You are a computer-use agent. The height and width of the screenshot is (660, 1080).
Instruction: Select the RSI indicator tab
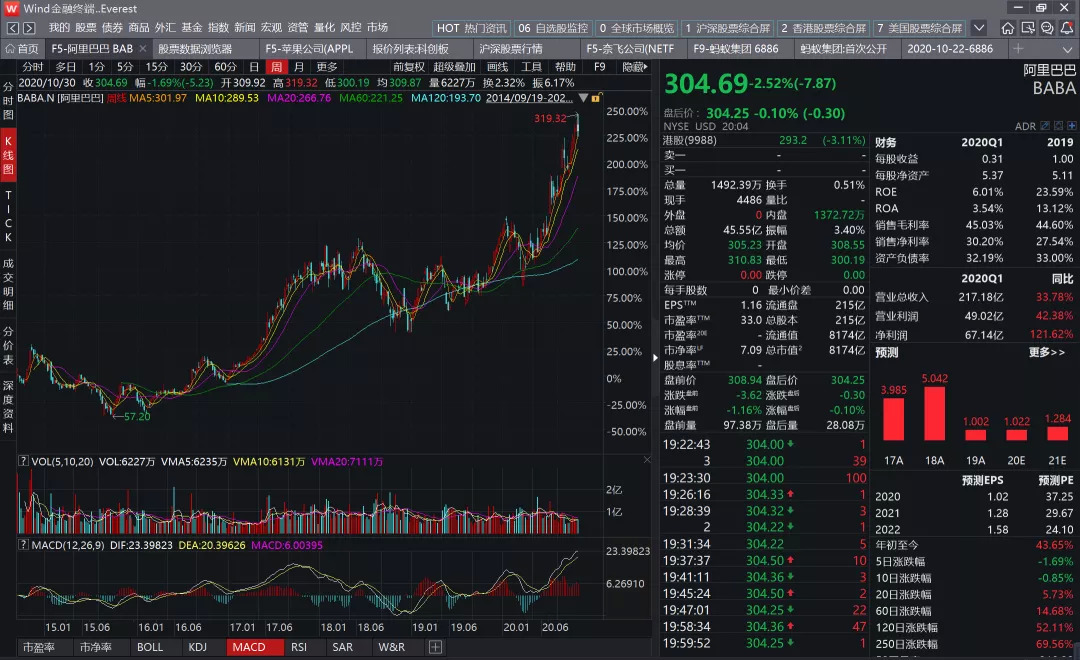point(299,647)
